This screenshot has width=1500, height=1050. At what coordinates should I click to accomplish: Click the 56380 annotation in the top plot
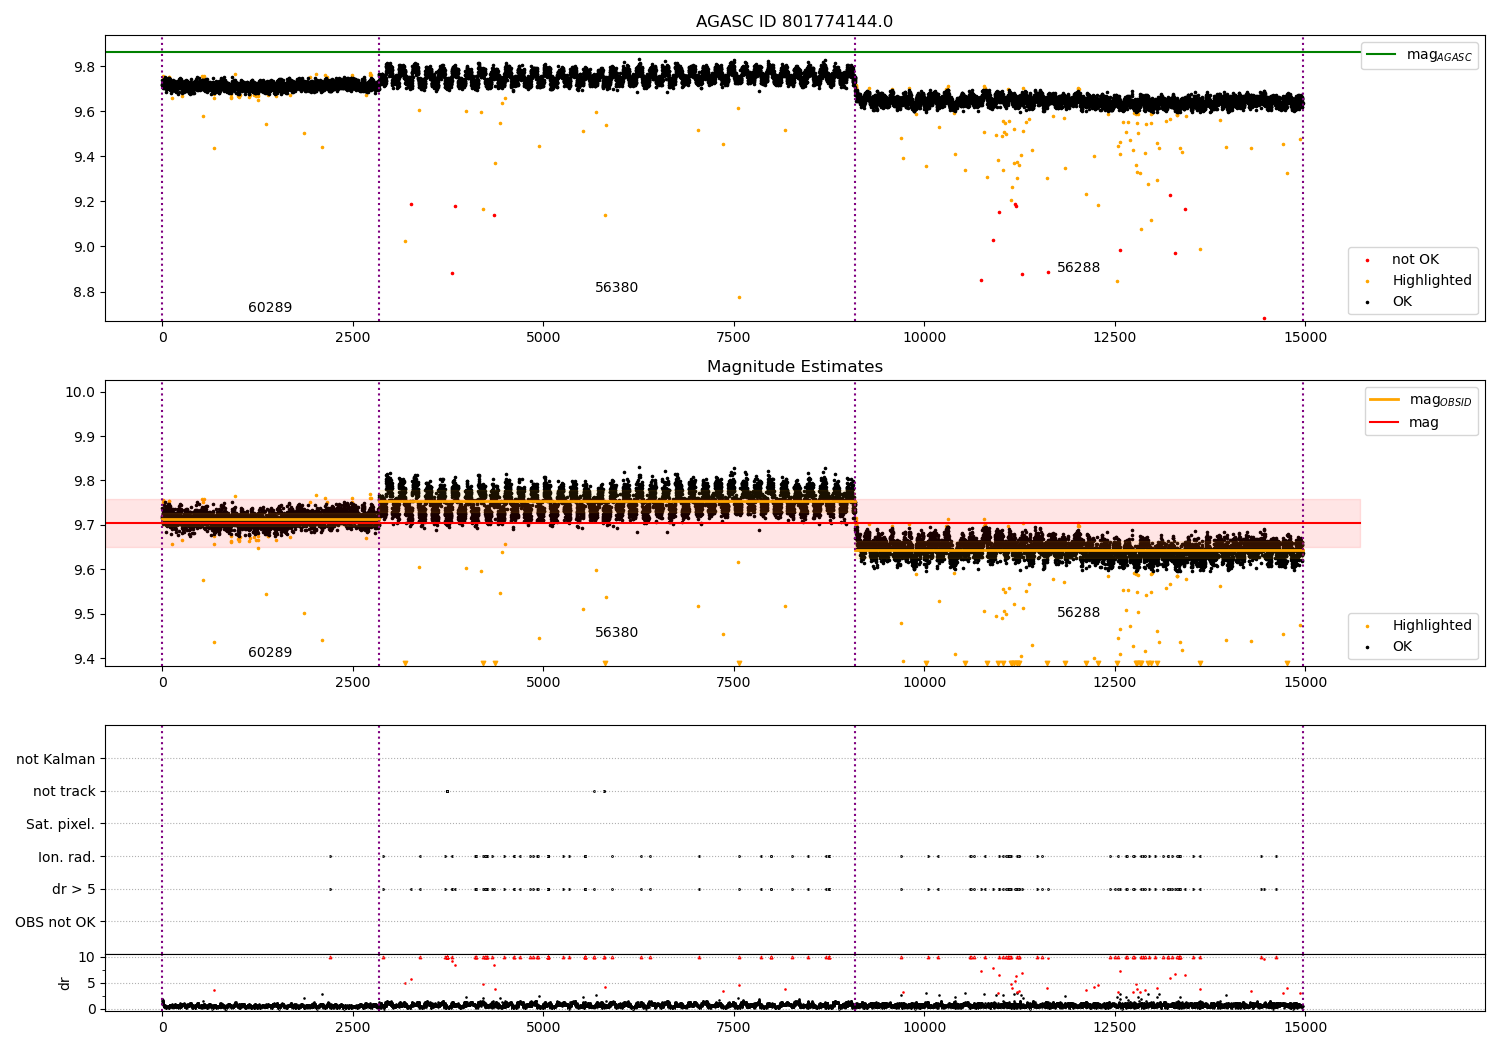point(616,288)
